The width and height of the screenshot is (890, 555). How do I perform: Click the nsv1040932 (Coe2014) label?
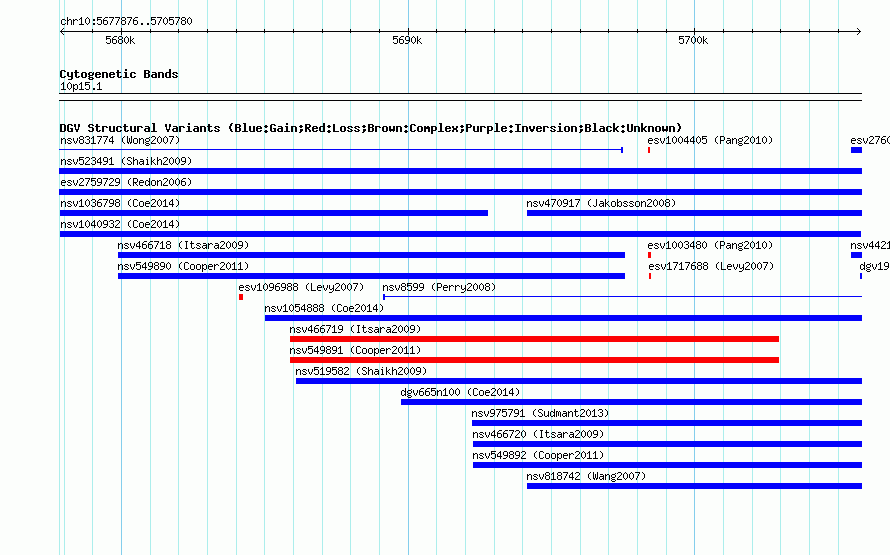[120, 224]
